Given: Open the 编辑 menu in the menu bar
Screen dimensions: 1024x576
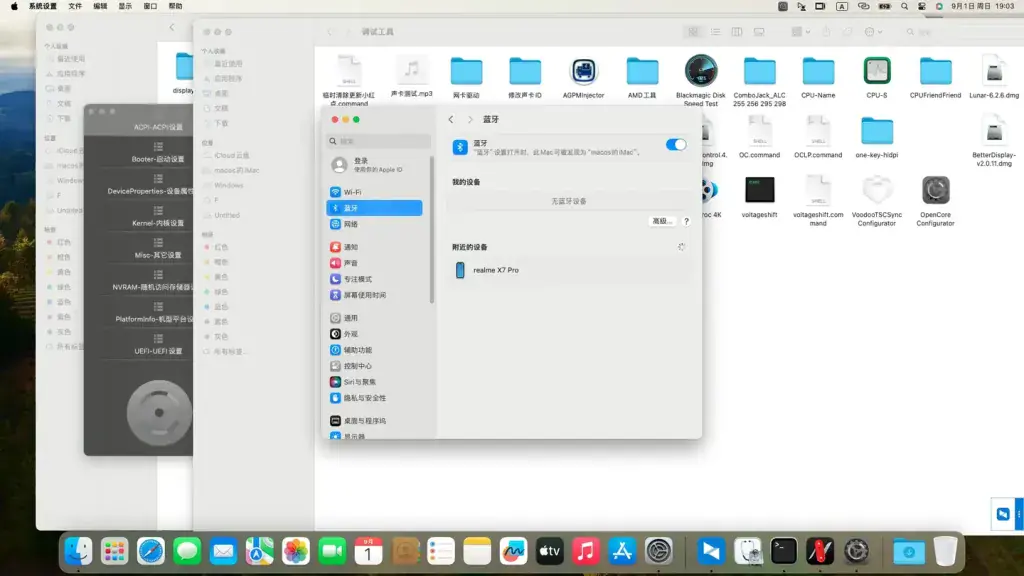Looking at the screenshot, I should click(x=100, y=6).
